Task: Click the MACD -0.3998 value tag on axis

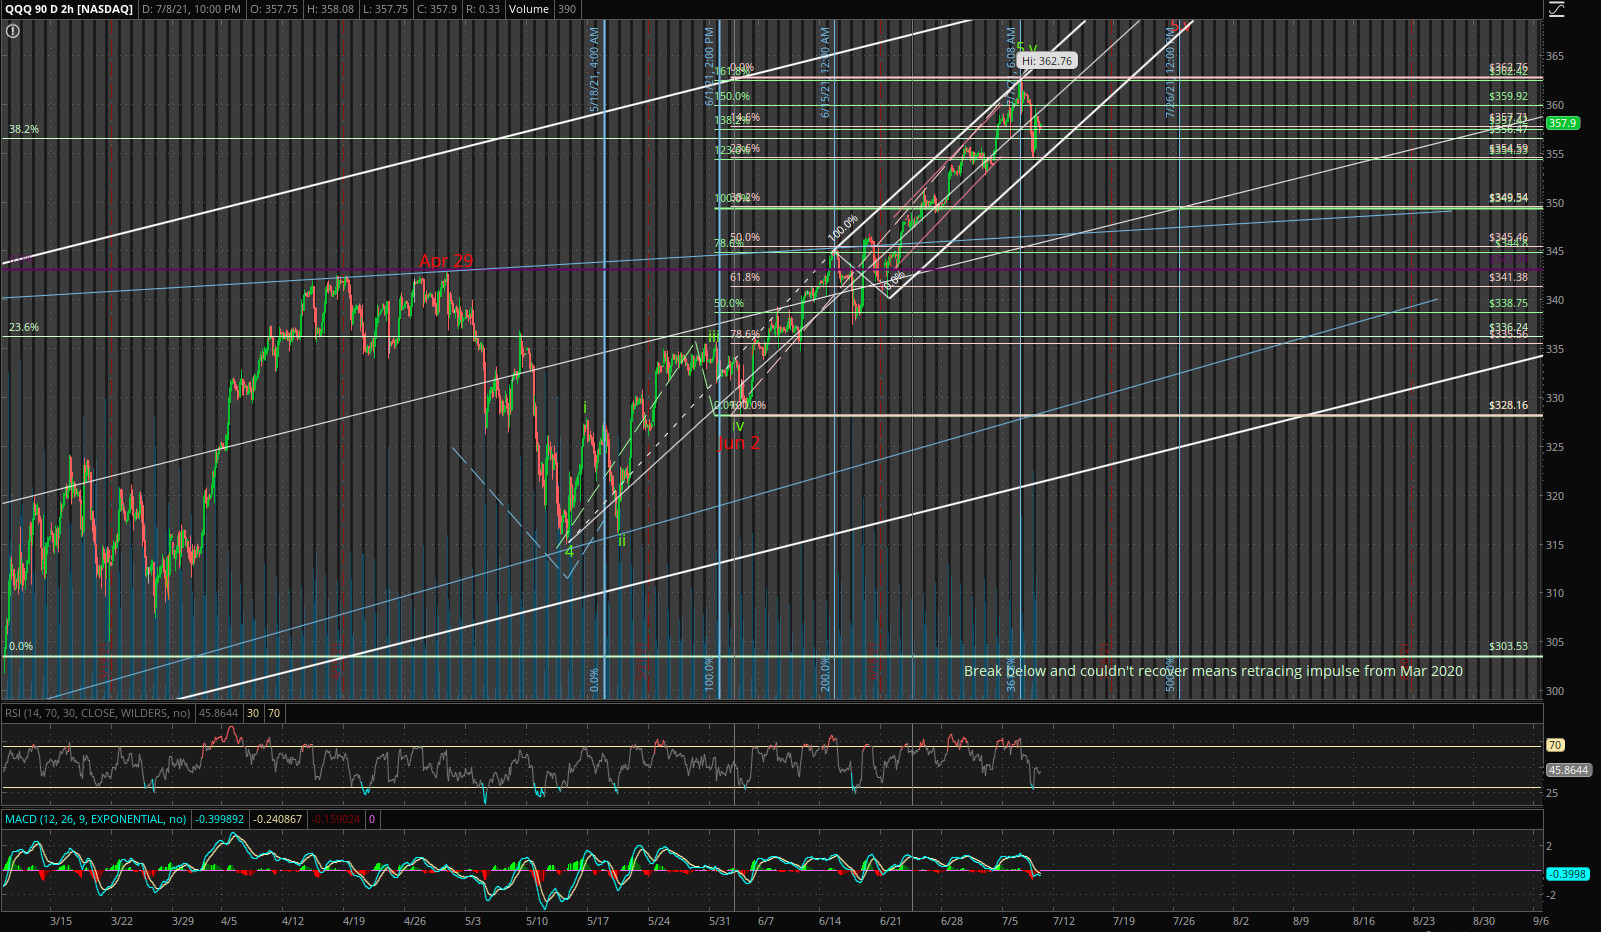Action: 1567,874
